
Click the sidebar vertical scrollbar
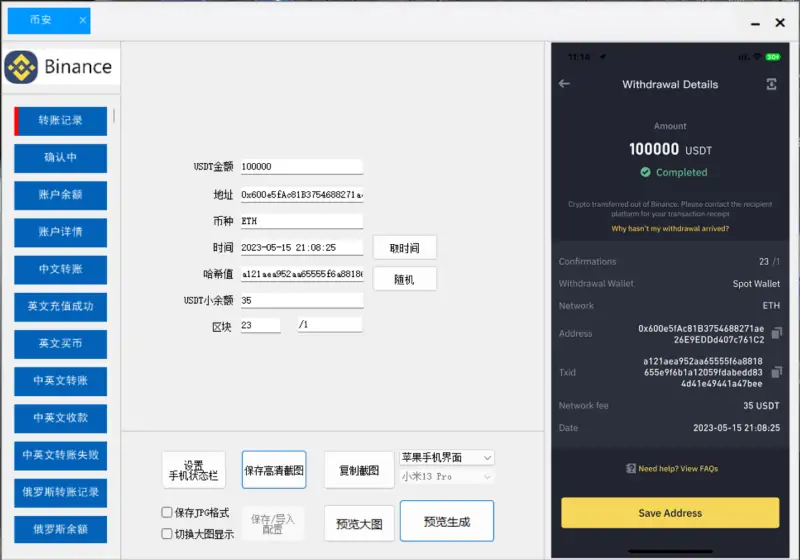pos(114,116)
